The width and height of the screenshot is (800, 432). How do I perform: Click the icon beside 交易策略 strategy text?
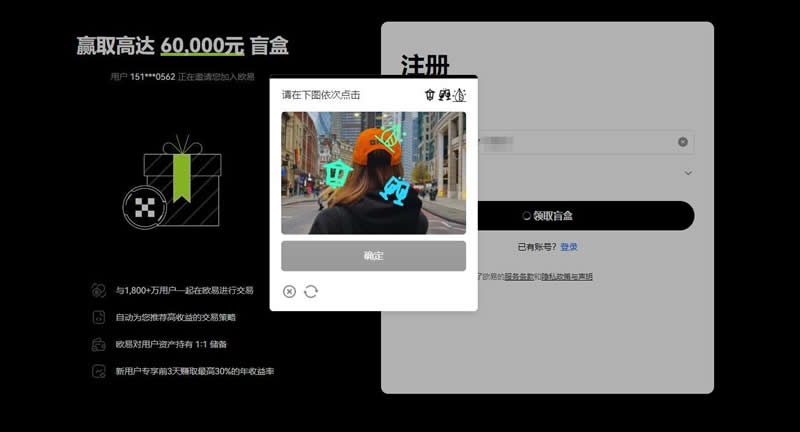(x=99, y=317)
